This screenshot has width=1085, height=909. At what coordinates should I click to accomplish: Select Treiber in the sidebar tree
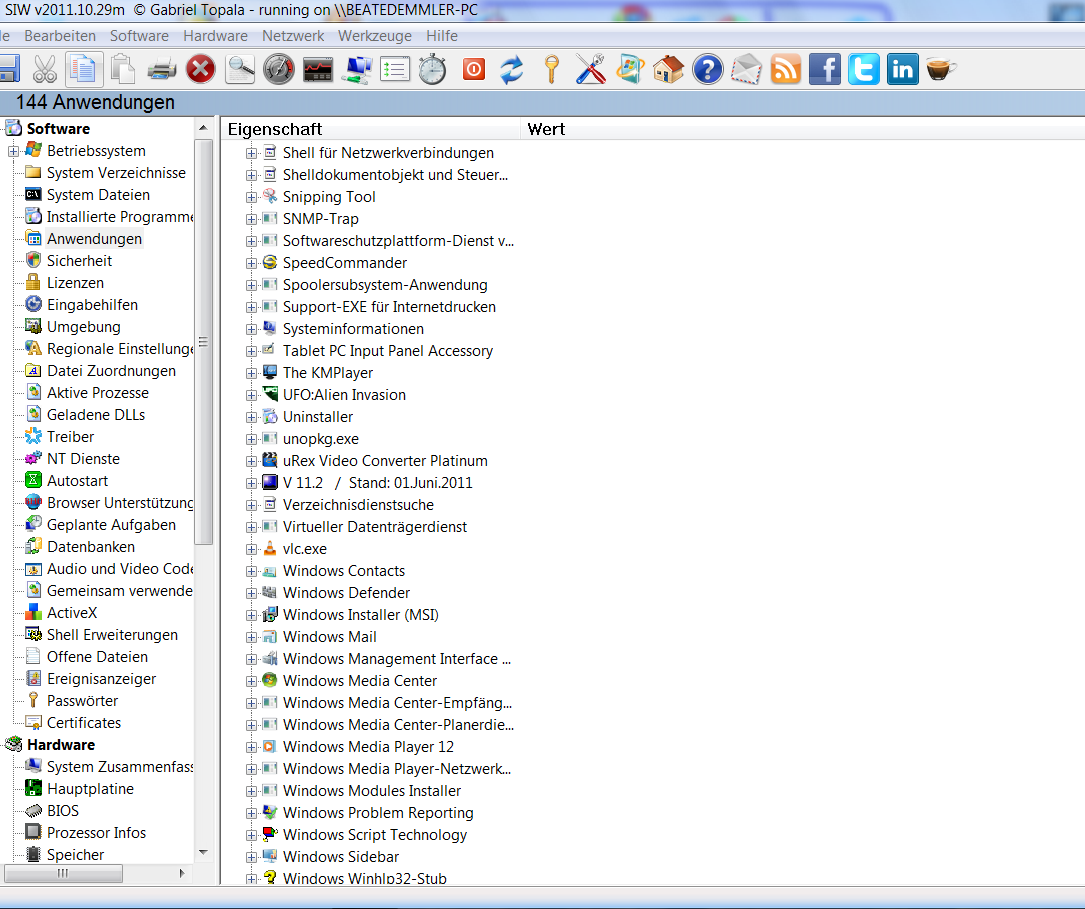tap(71, 437)
